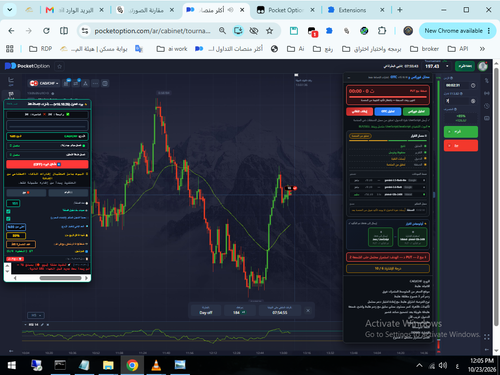Switch to the Pocket Option browser tab
The image size is (500, 375).
[x=286, y=10]
